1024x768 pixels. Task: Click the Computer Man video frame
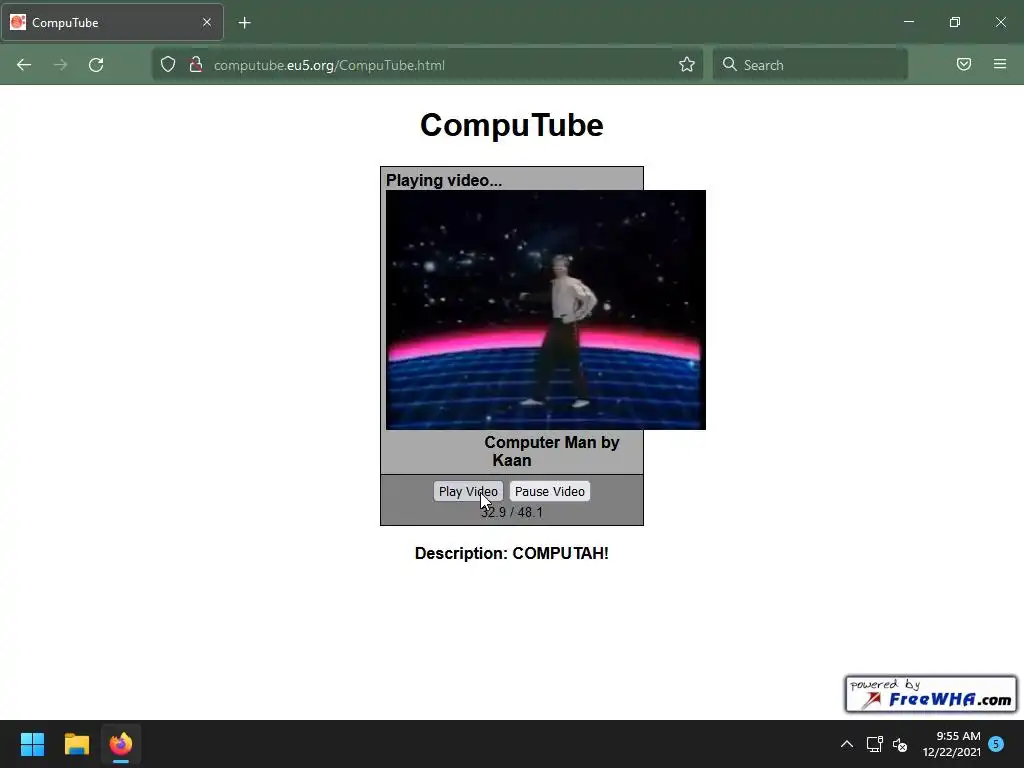[x=546, y=310]
